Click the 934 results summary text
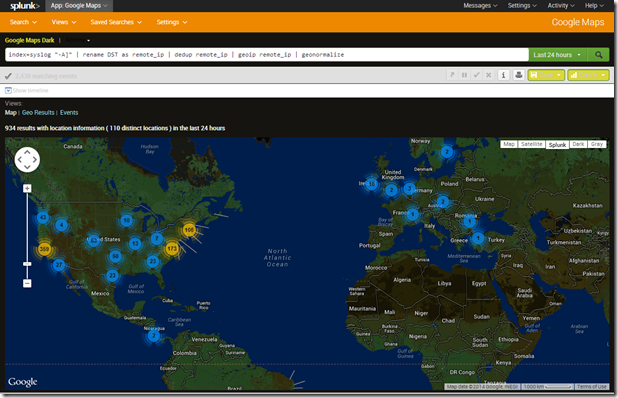This screenshot has height=398, width=618. click(115, 128)
